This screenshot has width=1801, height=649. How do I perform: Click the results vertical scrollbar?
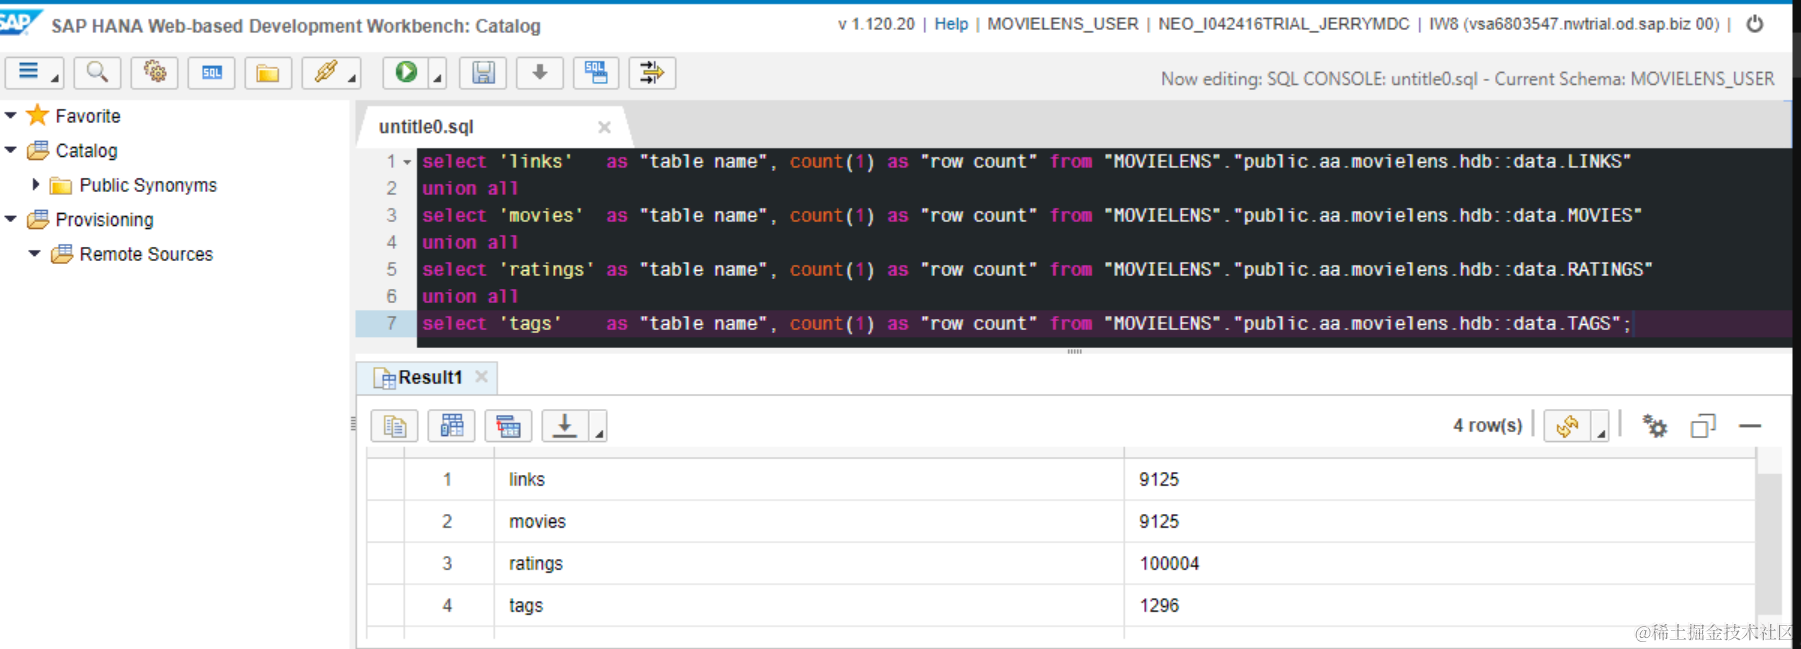[1769, 544]
